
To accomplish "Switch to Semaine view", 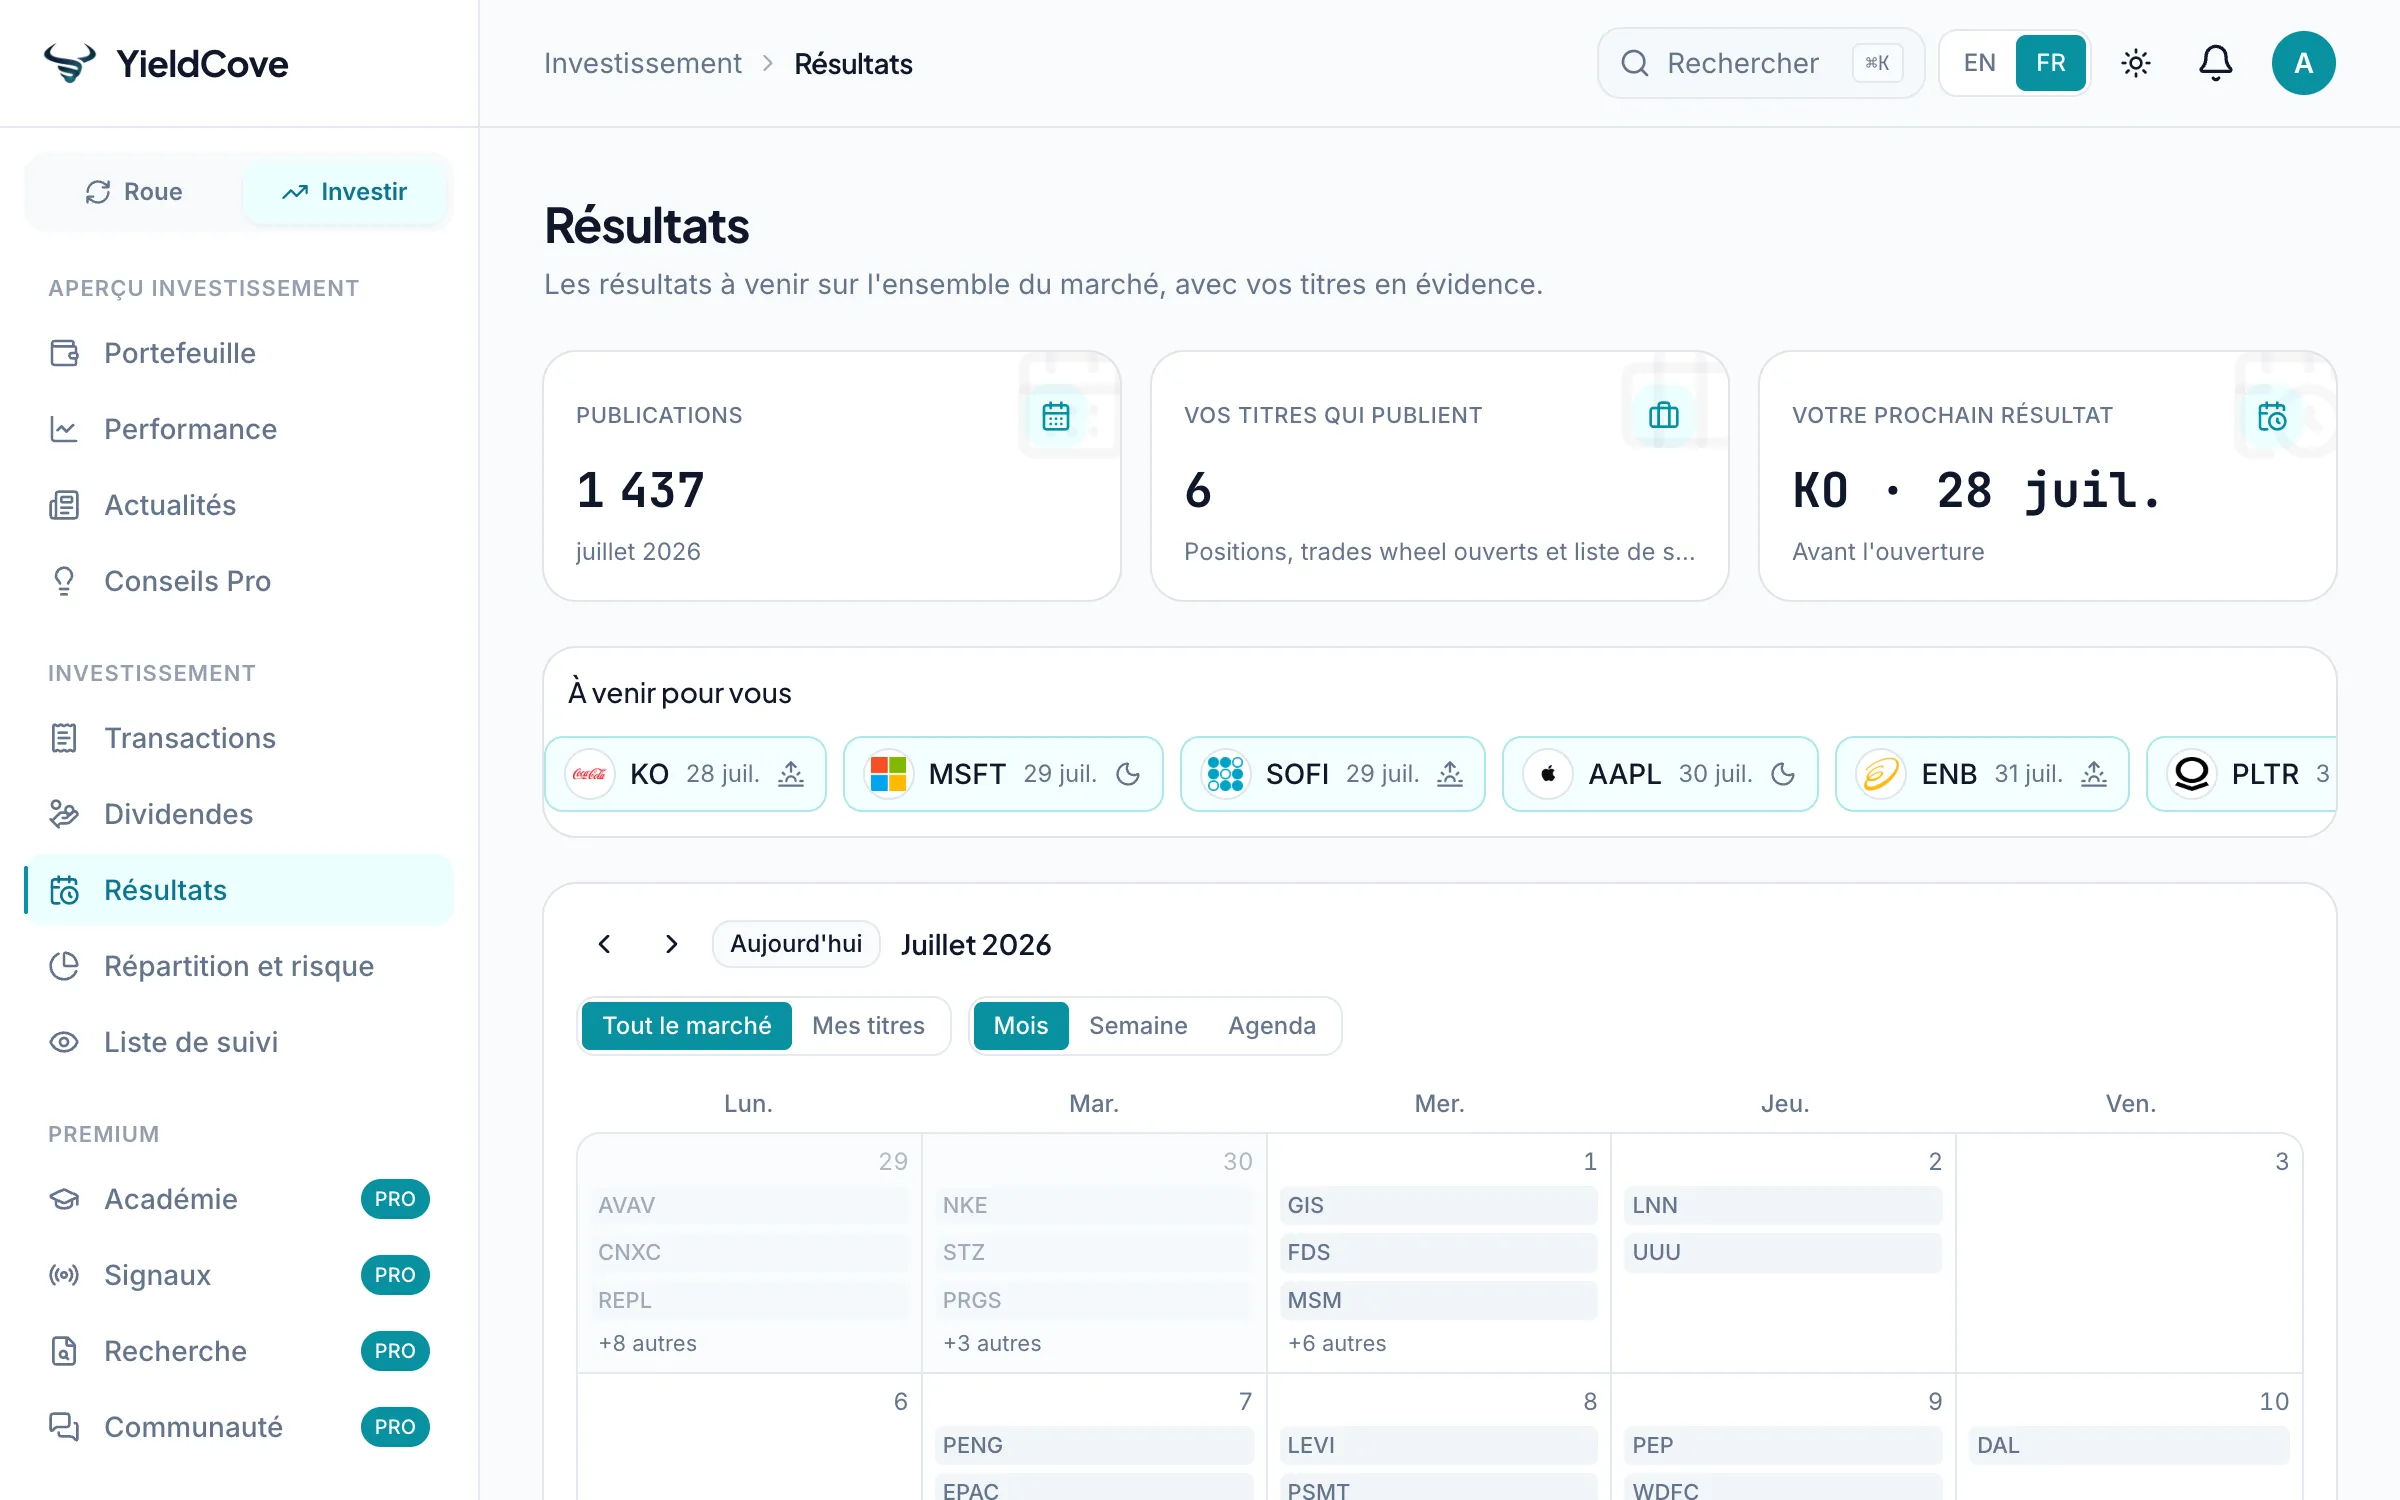I will click(1138, 1026).
